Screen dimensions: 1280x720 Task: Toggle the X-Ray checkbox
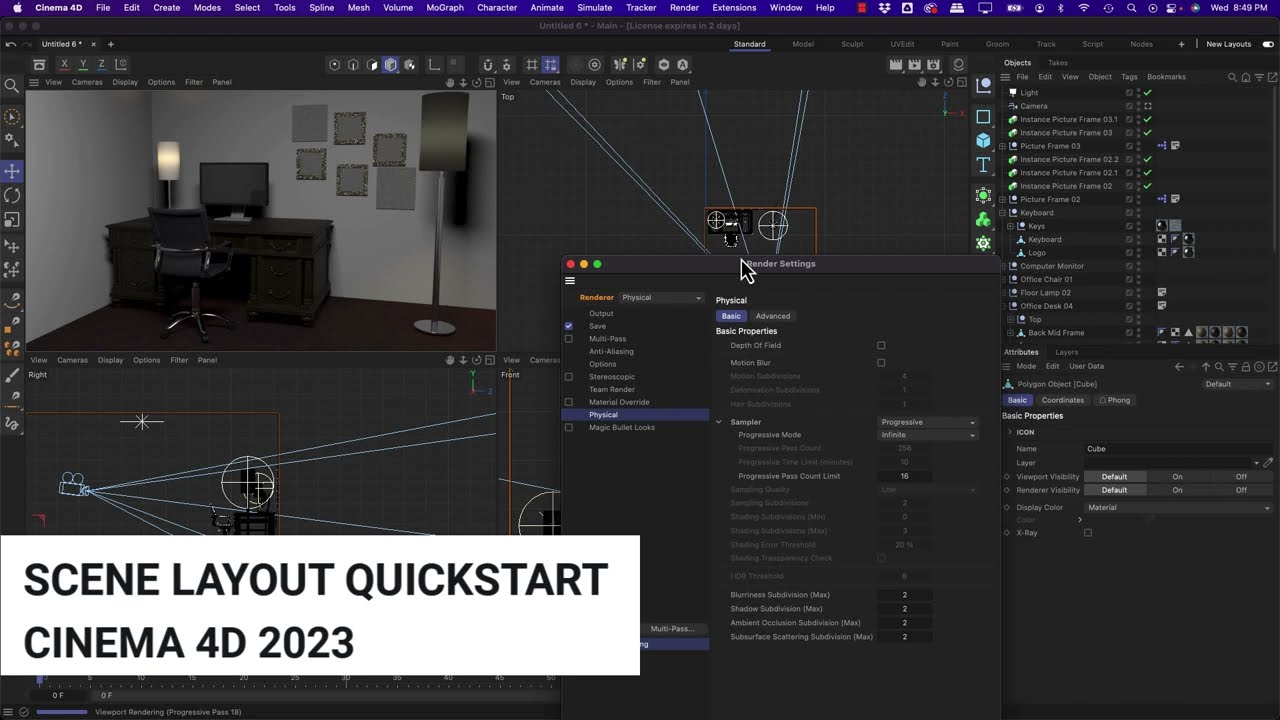pyautogui.click(x=1088, y=533)
